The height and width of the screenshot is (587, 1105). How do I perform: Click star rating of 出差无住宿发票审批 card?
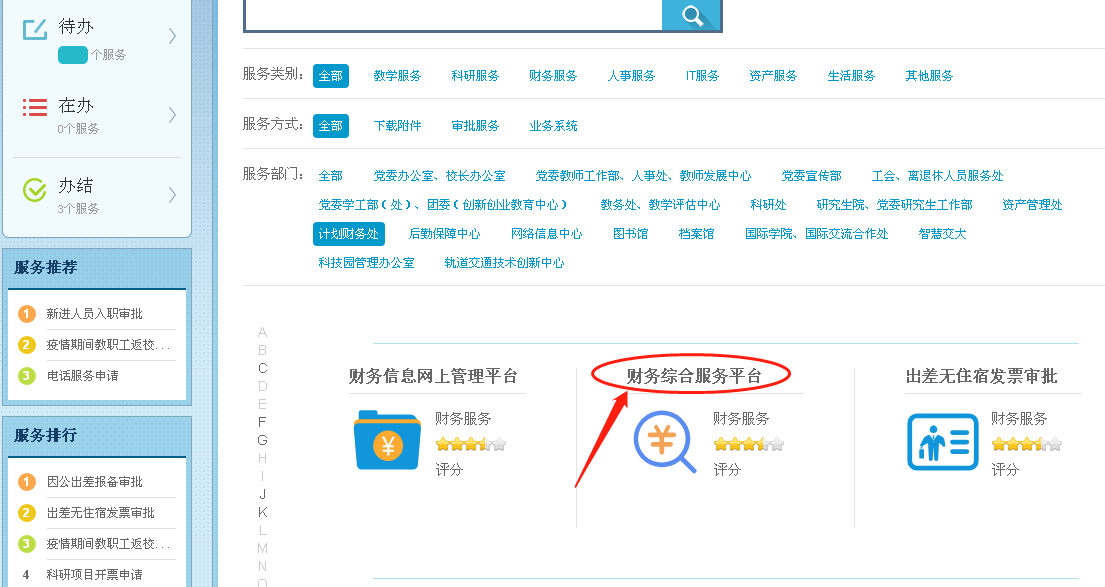click(1027, 444)
